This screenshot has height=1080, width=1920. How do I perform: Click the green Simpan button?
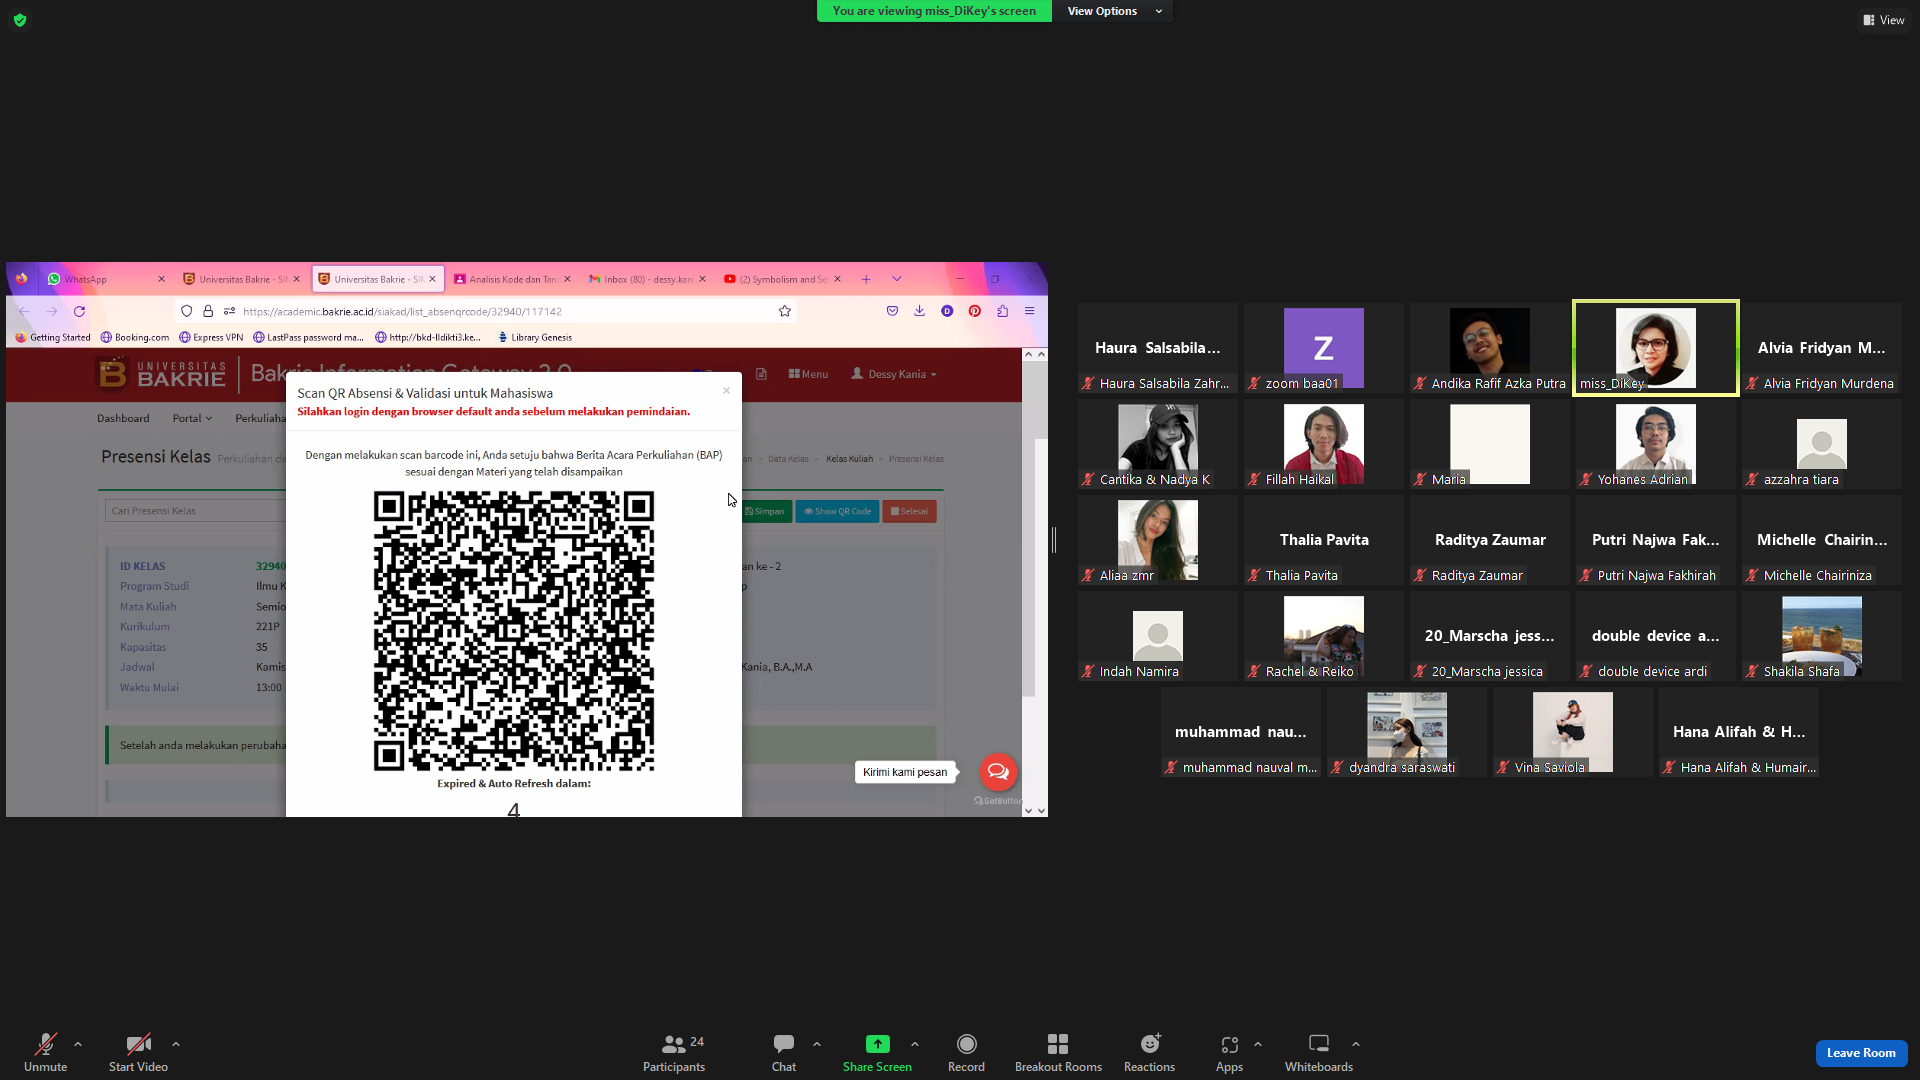tap(765, 511)
